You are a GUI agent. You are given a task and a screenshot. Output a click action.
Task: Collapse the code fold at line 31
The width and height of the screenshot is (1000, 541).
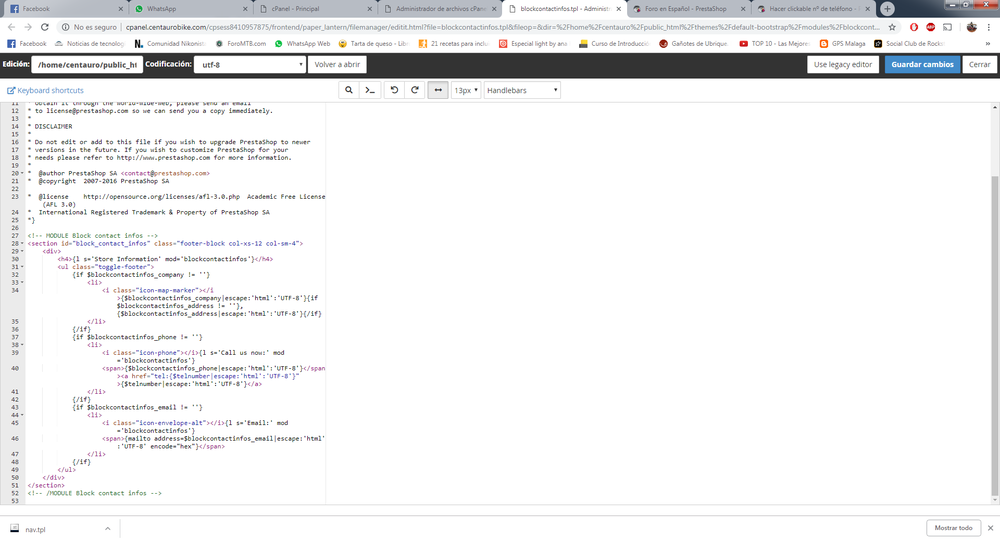pos(22,267)
